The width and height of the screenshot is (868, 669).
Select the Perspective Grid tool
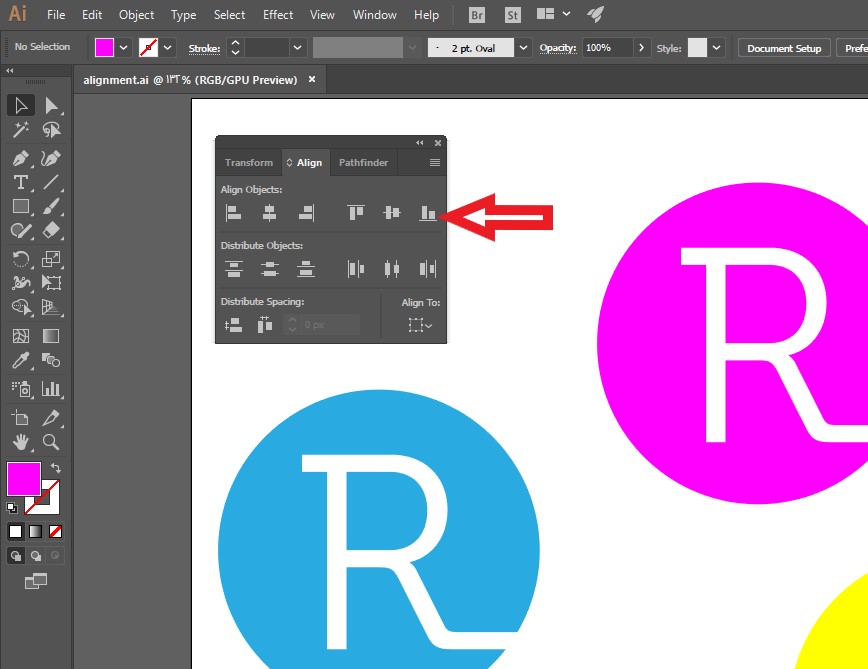[51, 307]
